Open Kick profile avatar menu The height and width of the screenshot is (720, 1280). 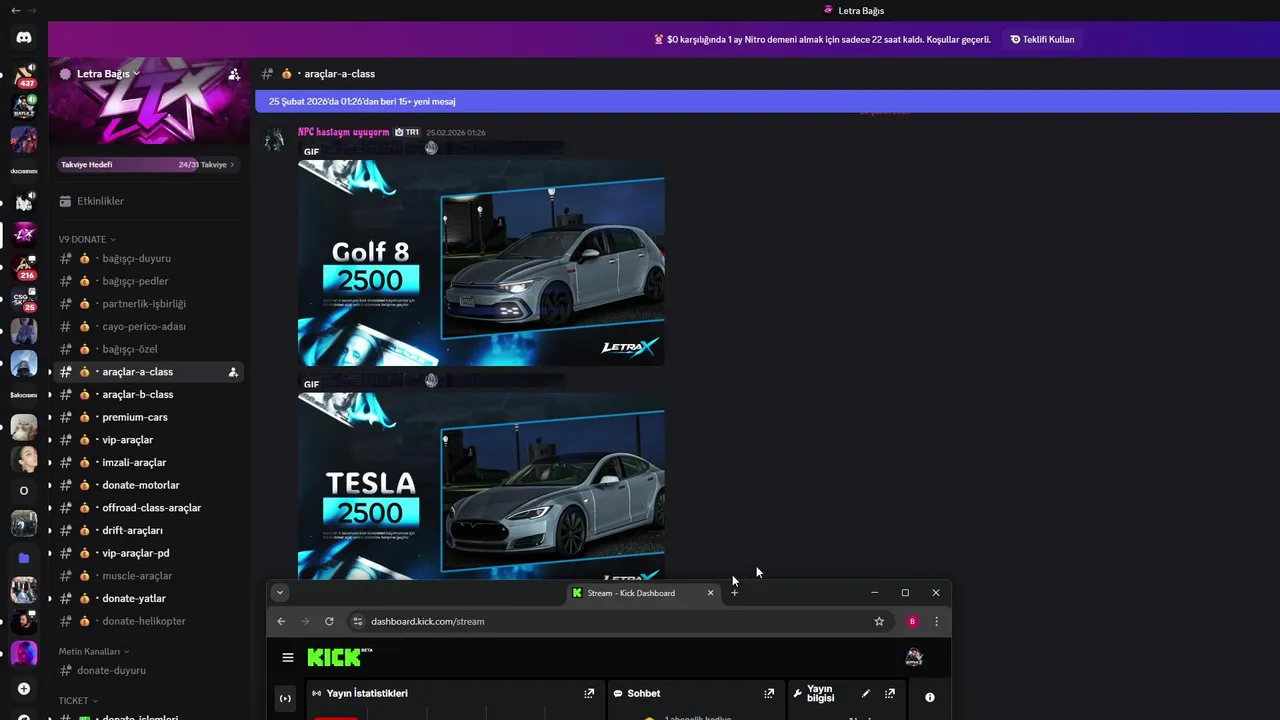(914, 657)
